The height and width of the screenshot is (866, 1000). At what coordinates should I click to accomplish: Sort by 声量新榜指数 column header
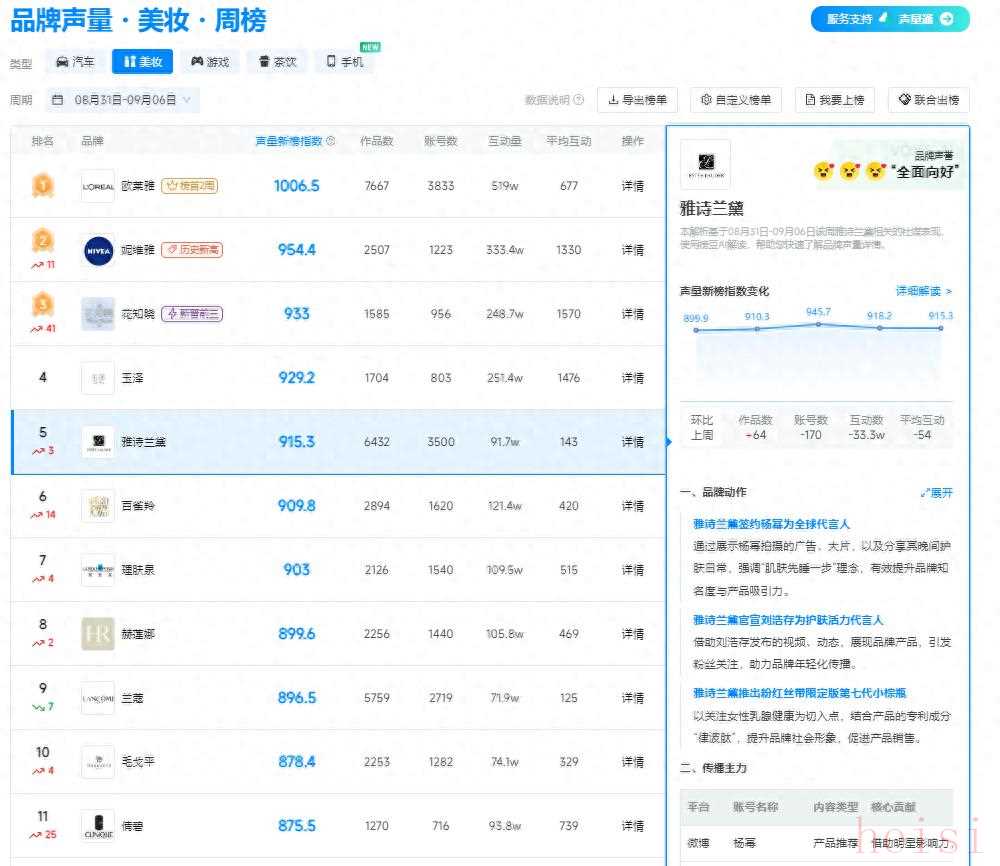click(289, 141)
